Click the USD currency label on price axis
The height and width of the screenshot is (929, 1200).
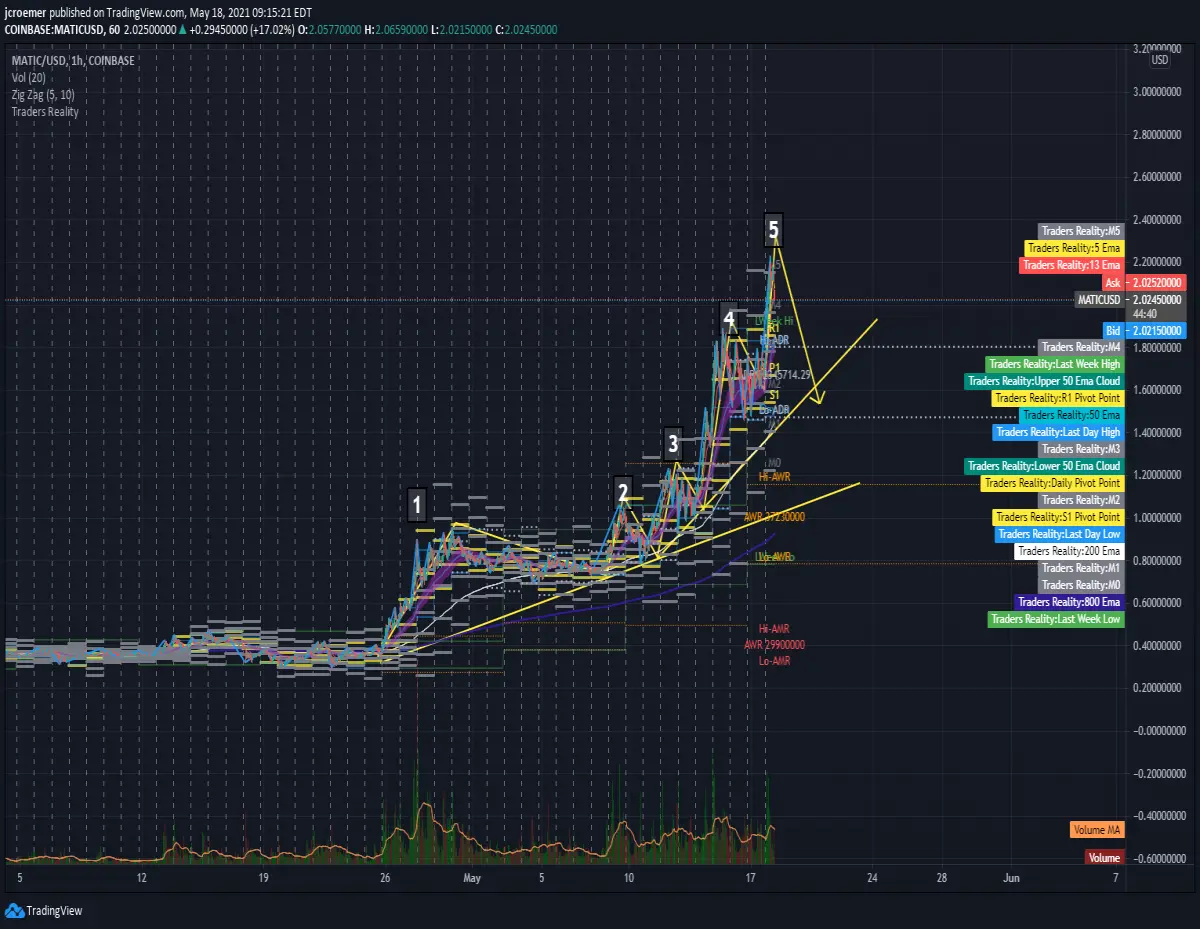point(1160,59)
